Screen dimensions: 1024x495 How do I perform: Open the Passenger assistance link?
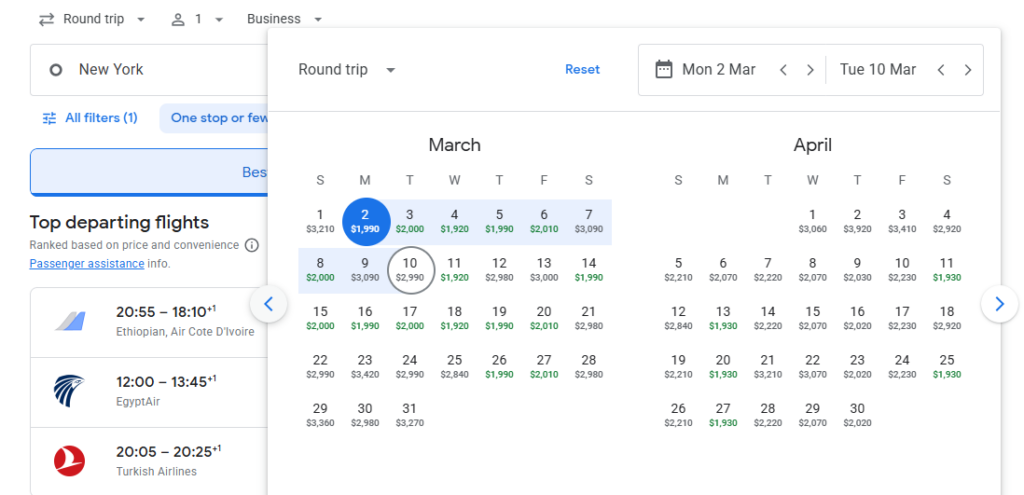(x=87, y=264)
